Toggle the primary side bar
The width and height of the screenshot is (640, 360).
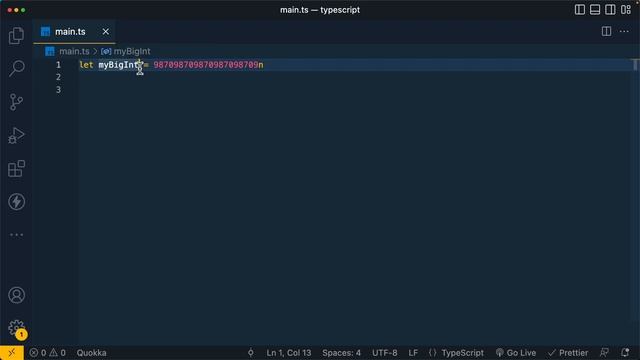click(x=580, y=10)
